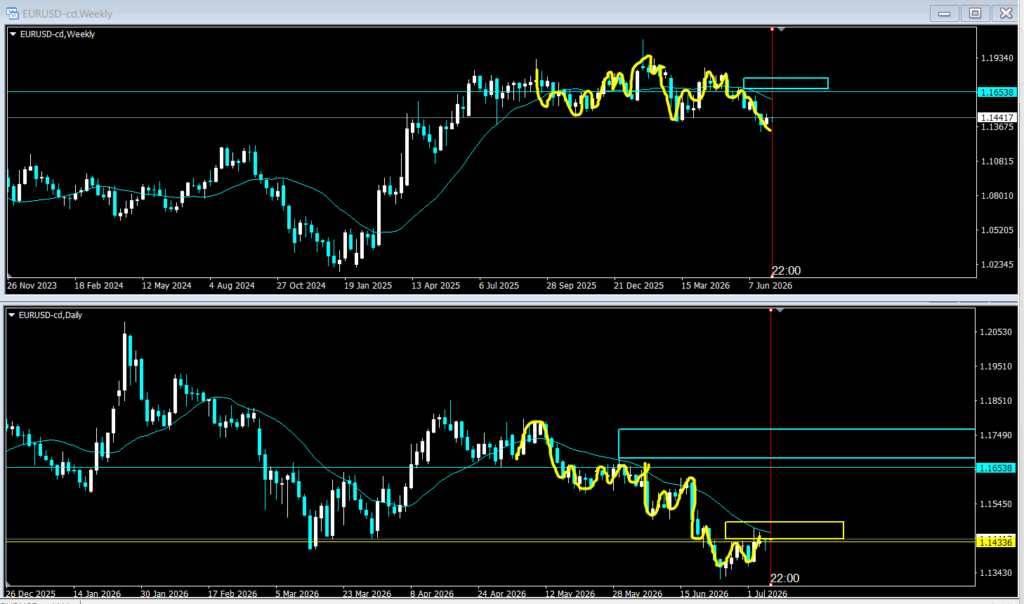This screenshot has height=604, width=1024.
Task: Click 1.19510 on Daily price scale
Action: point(996,366)
